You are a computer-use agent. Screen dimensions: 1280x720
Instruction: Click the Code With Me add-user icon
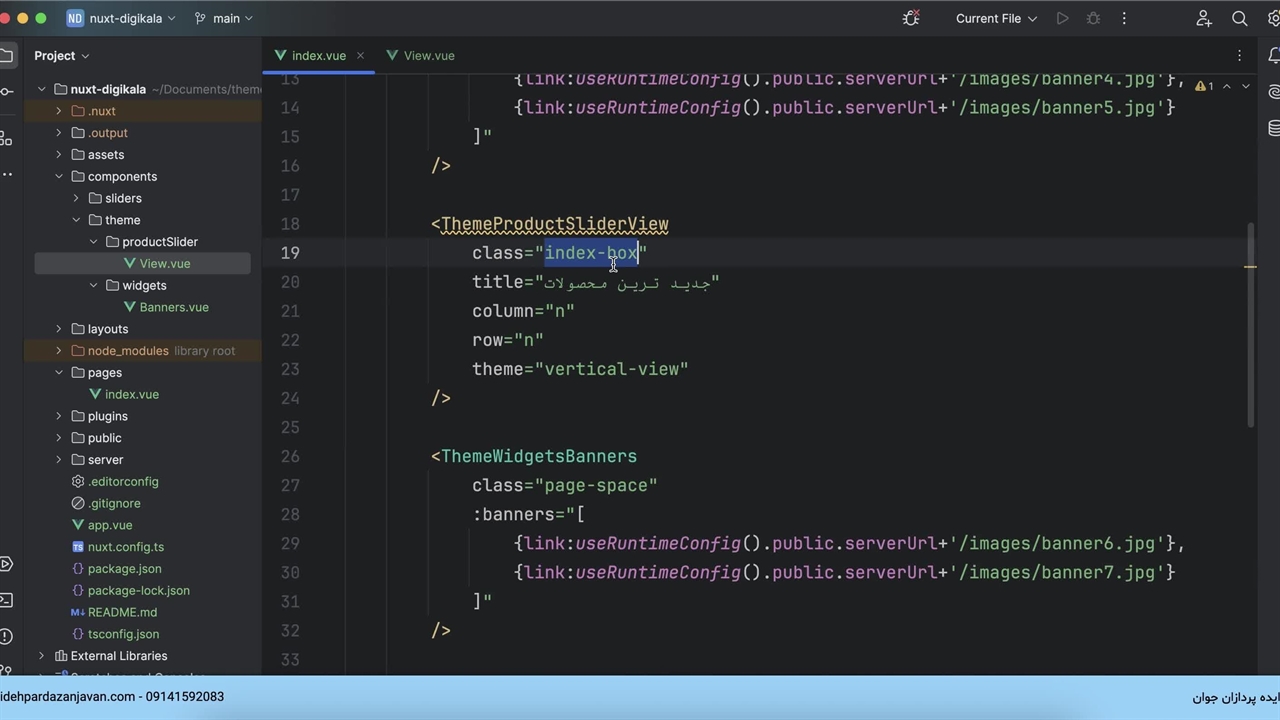click(1204, 18)
